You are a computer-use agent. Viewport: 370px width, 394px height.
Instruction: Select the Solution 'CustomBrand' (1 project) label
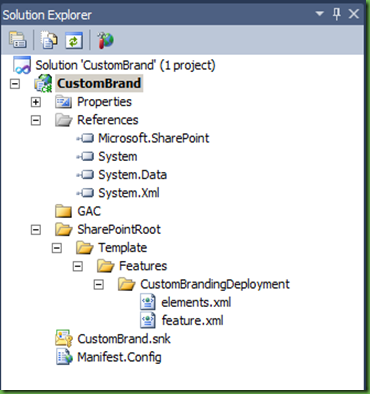(x=126, y=65)
